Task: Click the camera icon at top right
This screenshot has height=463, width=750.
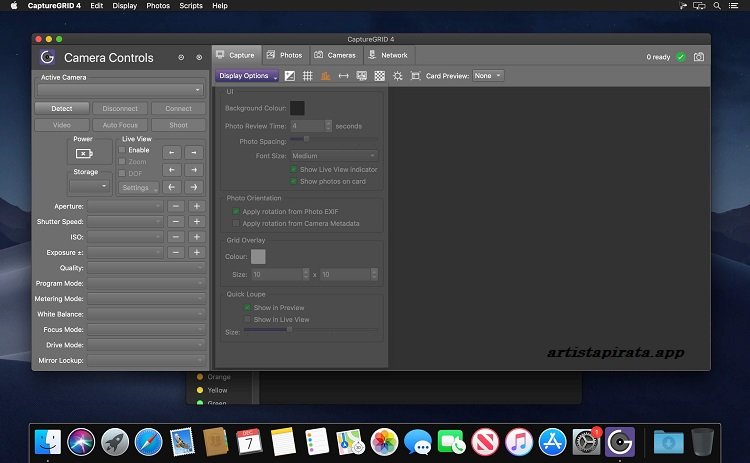Action: pyautogui.click(x=699, y=57)
